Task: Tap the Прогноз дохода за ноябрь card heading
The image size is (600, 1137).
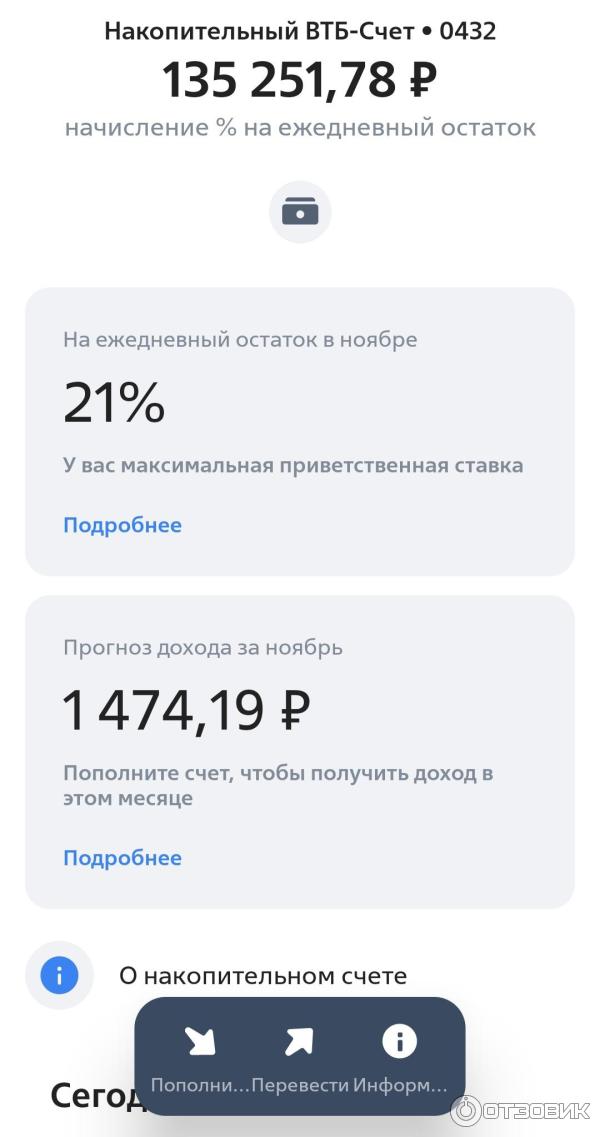Action: (203, 647)
